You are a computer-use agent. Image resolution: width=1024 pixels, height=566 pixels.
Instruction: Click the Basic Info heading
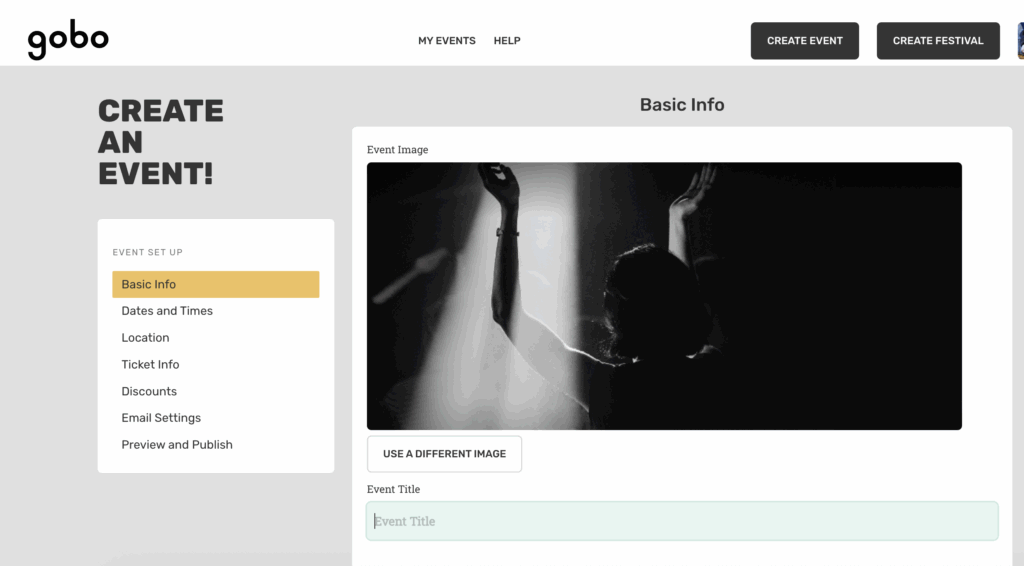682,104
